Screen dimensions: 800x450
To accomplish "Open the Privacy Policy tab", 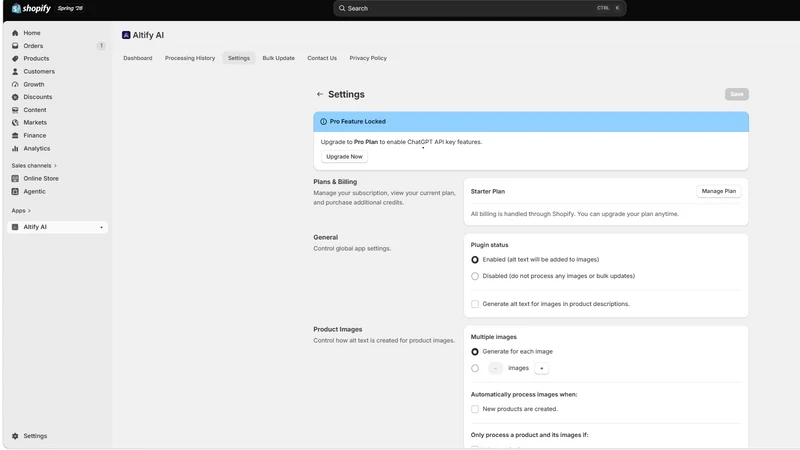I will [368, 58].
